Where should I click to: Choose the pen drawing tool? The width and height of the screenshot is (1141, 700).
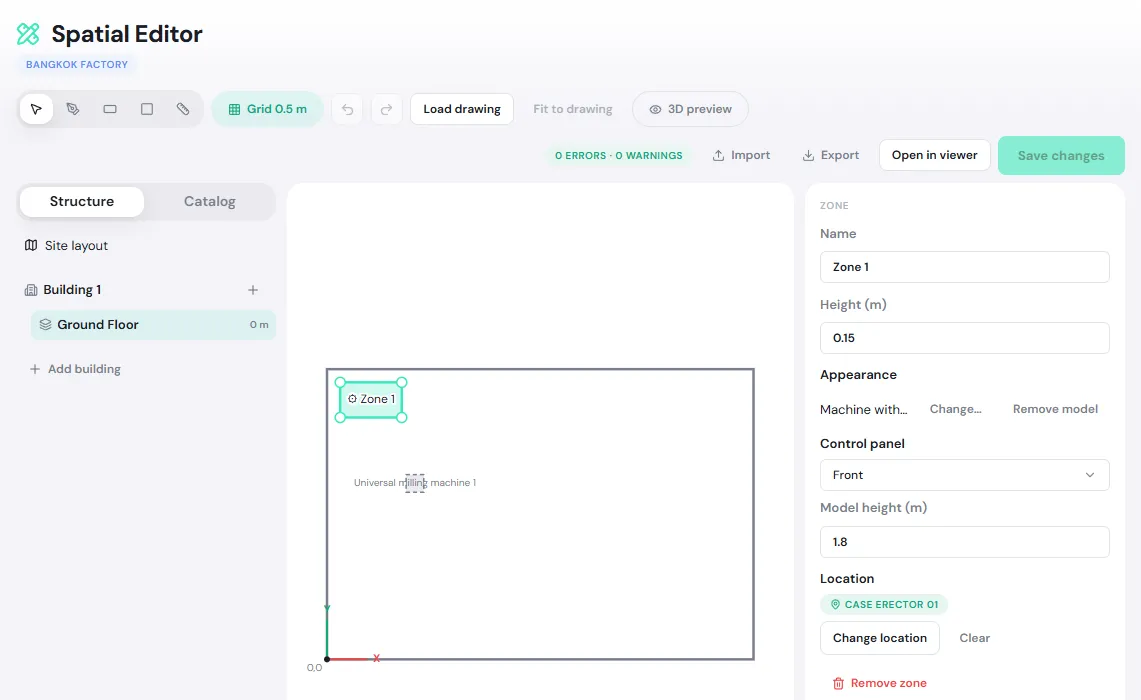pos(73,109)
